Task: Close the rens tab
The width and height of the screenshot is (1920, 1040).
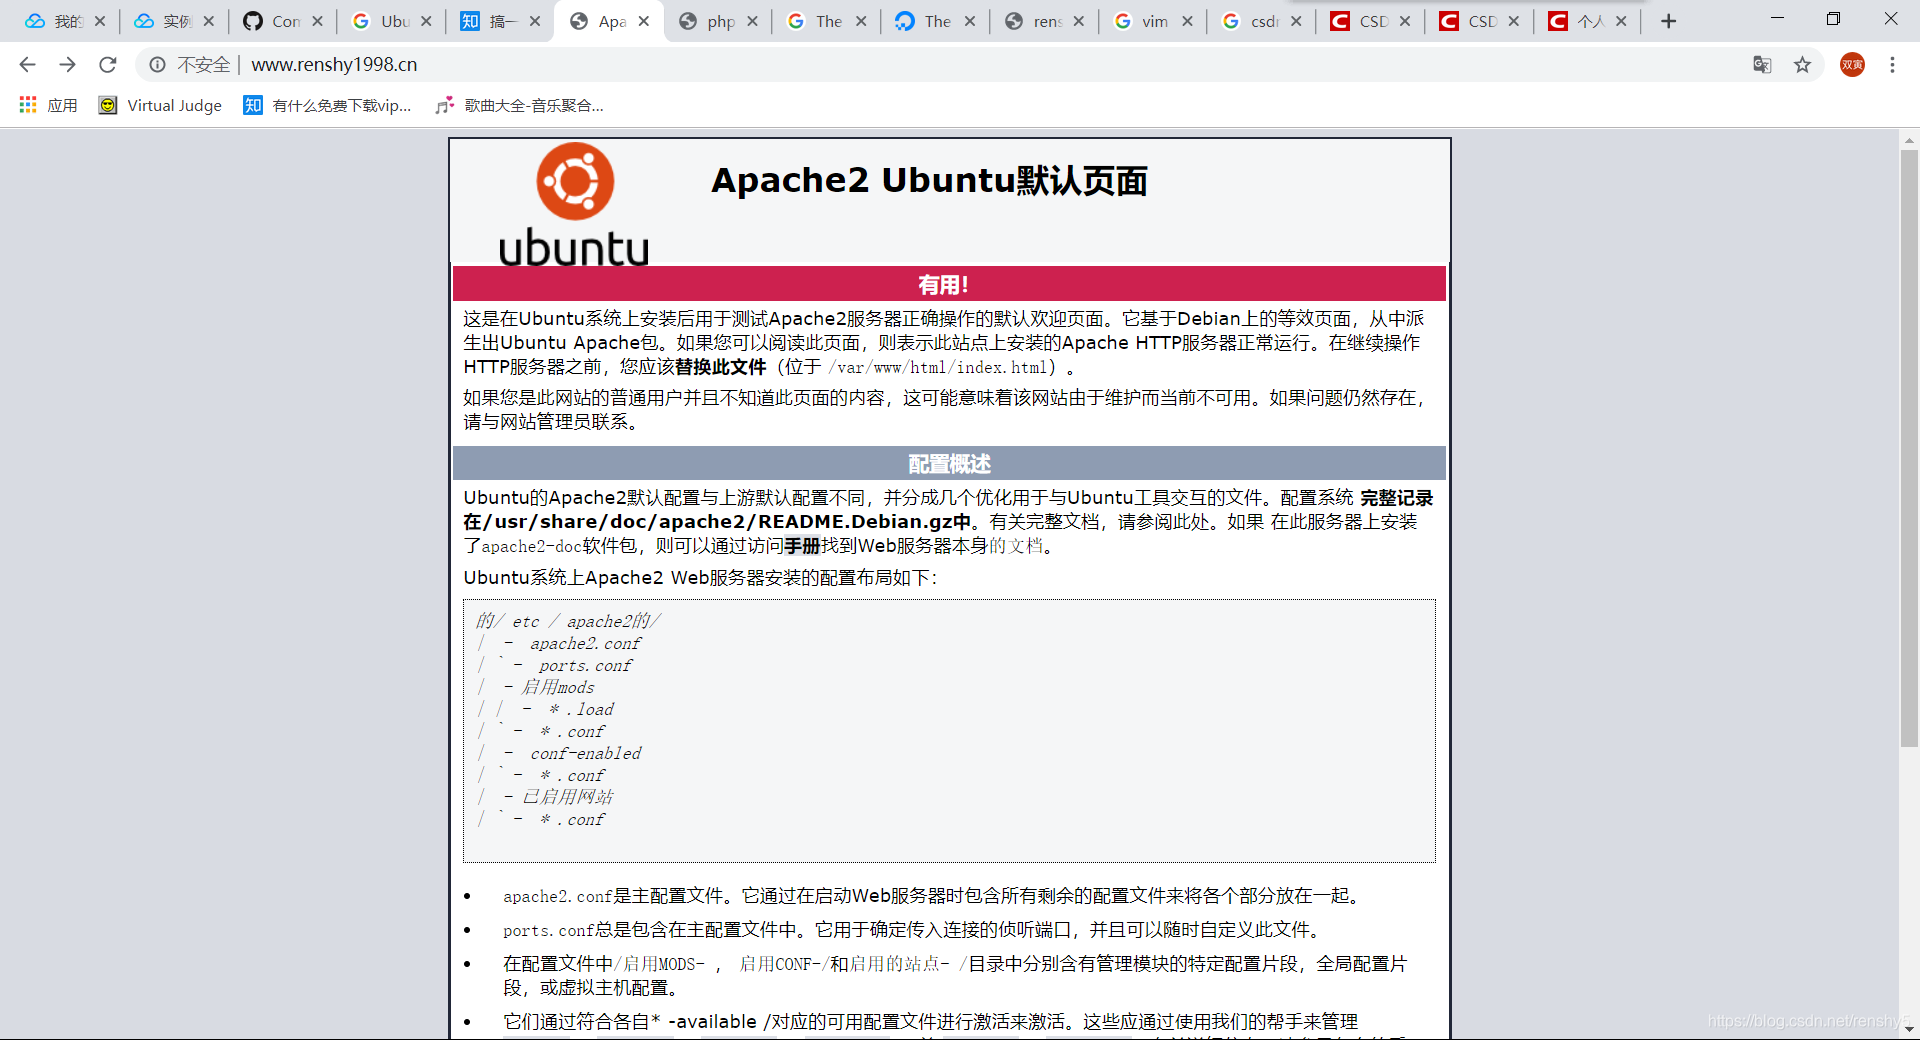Action: pyautogui.click(x=1079, y=21)
